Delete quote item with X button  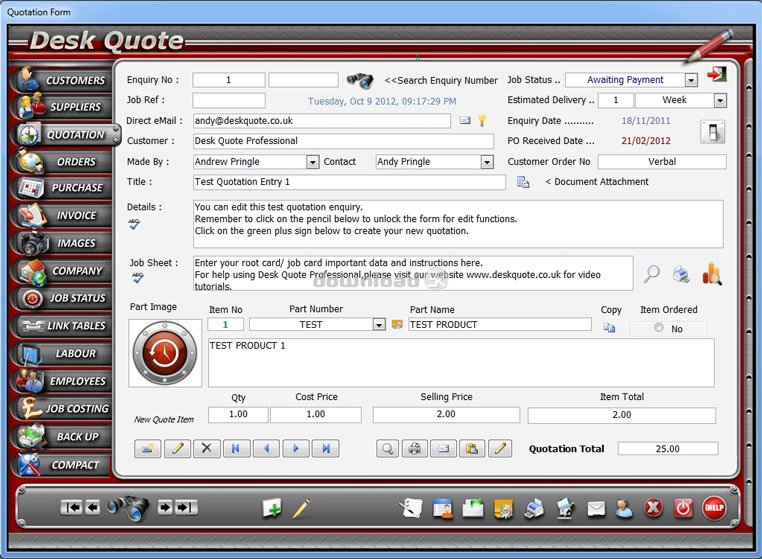pyautogui.click(x=207, y=449)
